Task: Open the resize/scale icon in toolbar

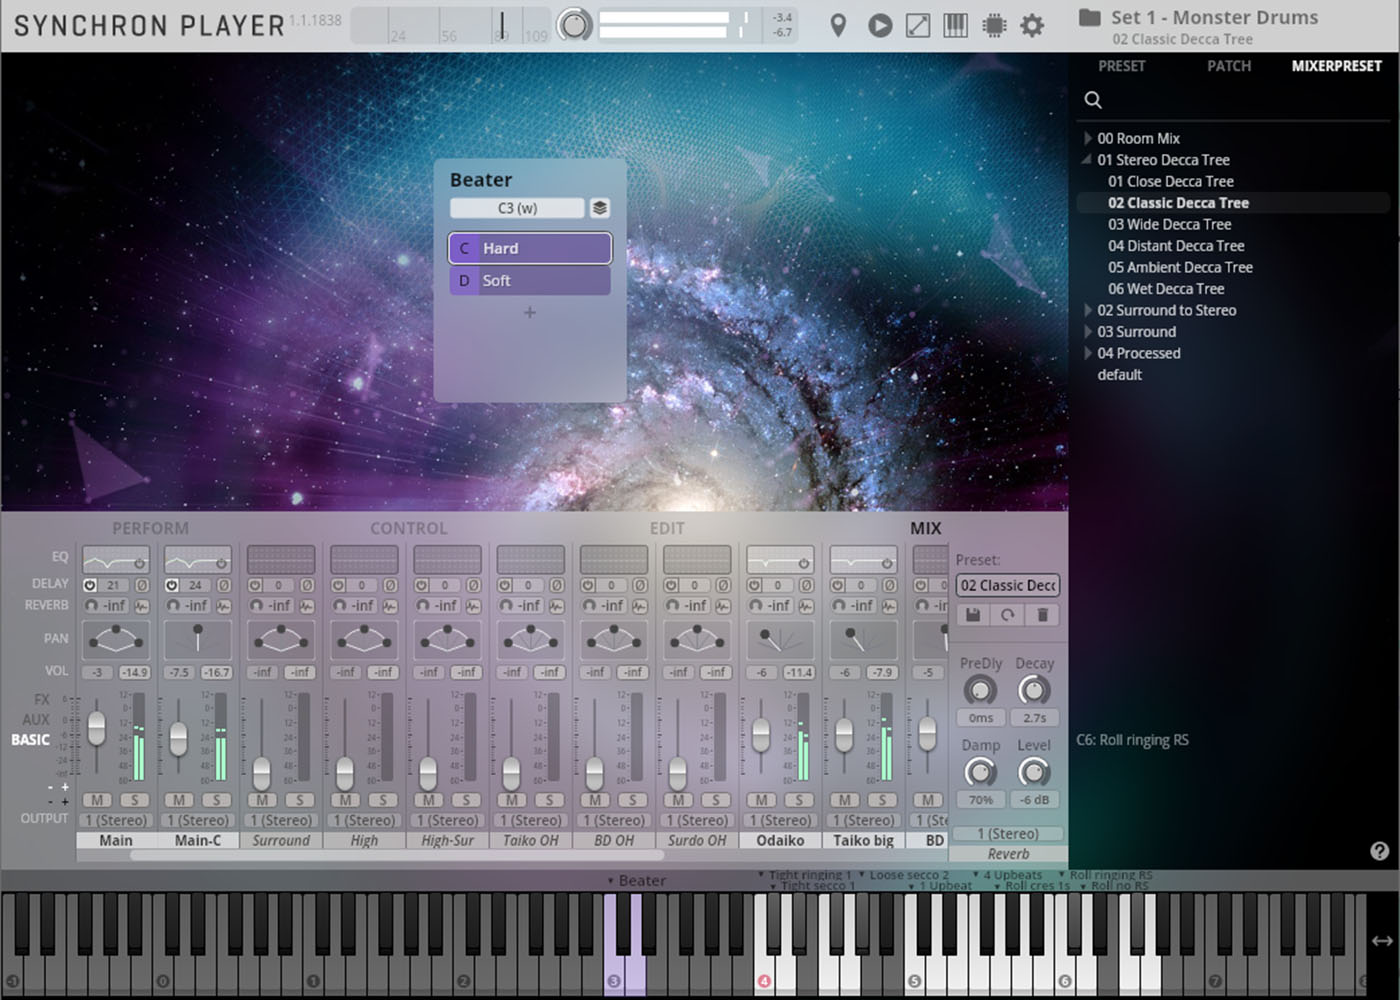Action: tap(917, 25)
